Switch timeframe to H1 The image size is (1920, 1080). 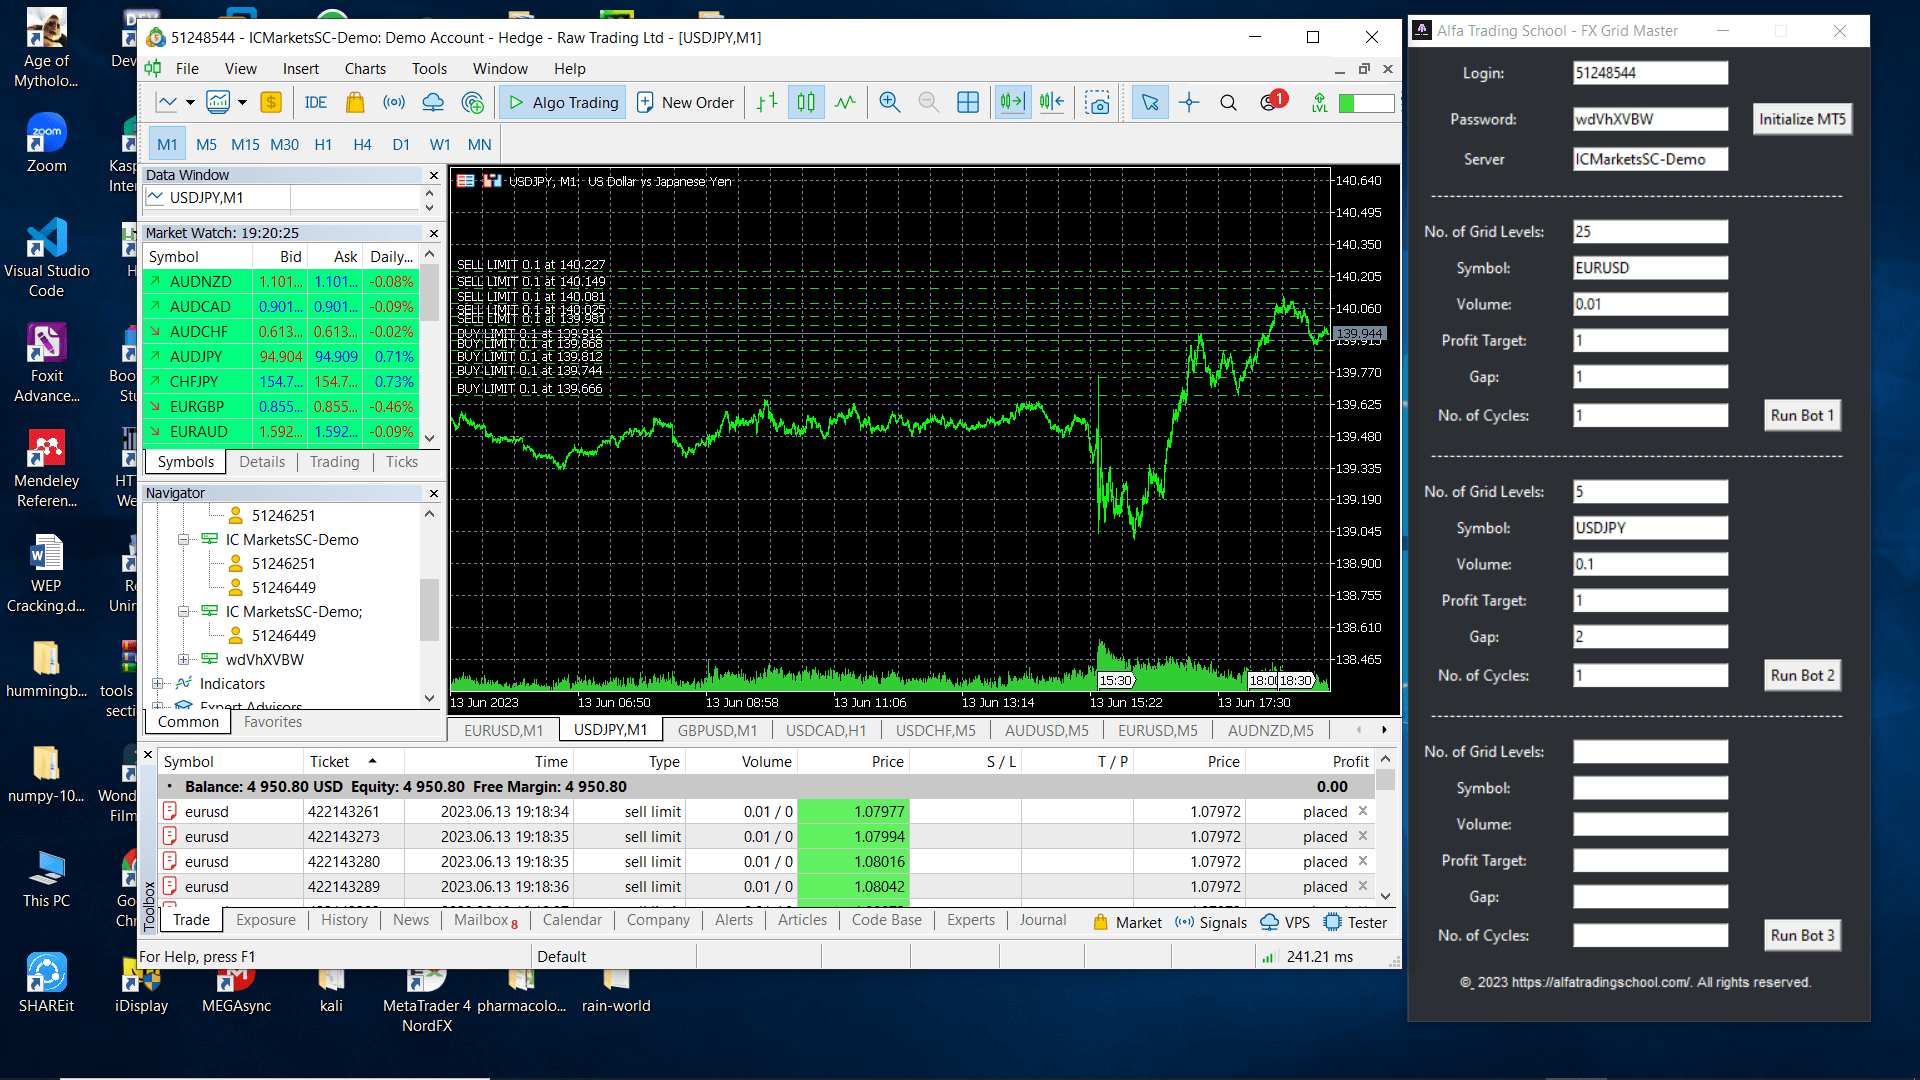[323, 144]
